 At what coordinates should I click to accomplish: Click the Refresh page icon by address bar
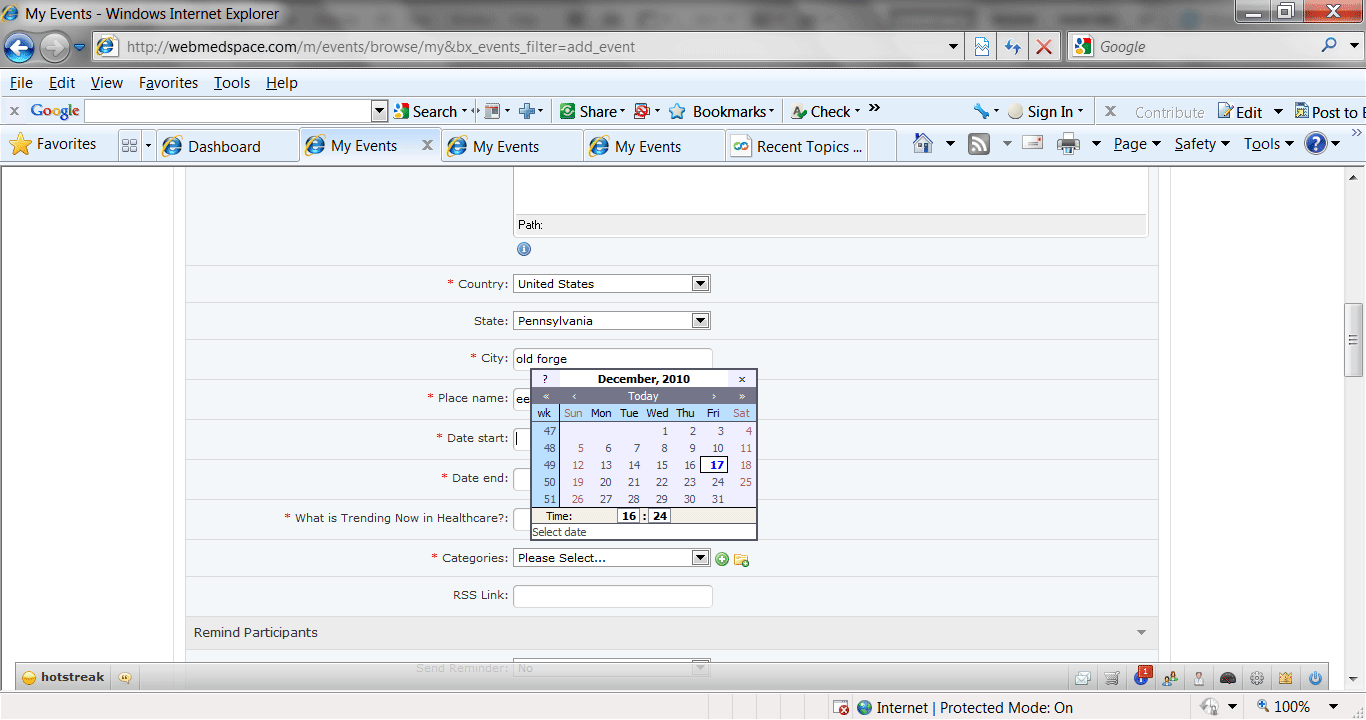(1013, 47)
